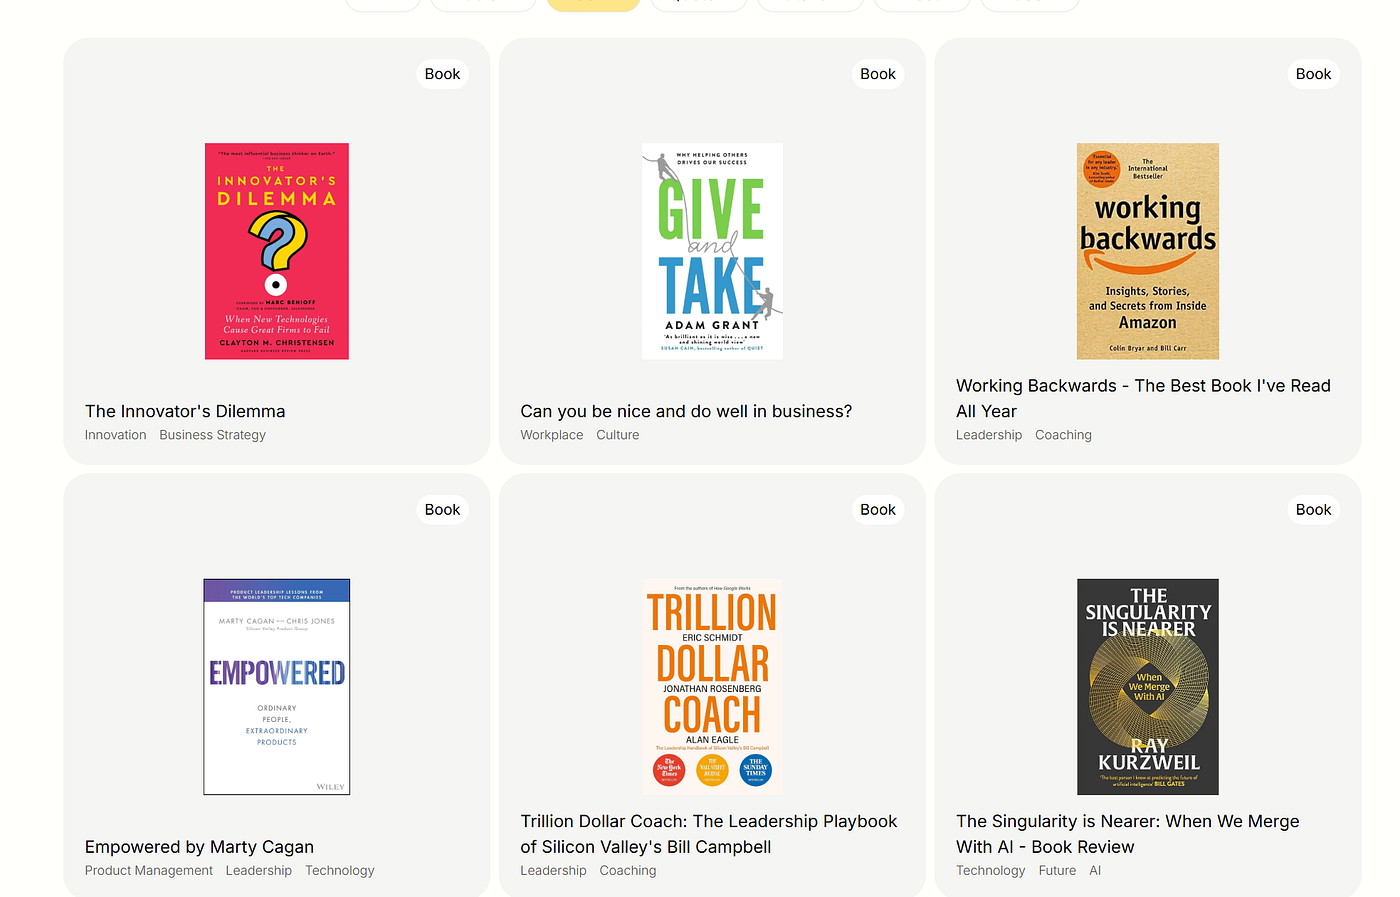The image size is (1400, 897).
Task: Open Trillion Dollar Coach title link
Action: (708, 834)
